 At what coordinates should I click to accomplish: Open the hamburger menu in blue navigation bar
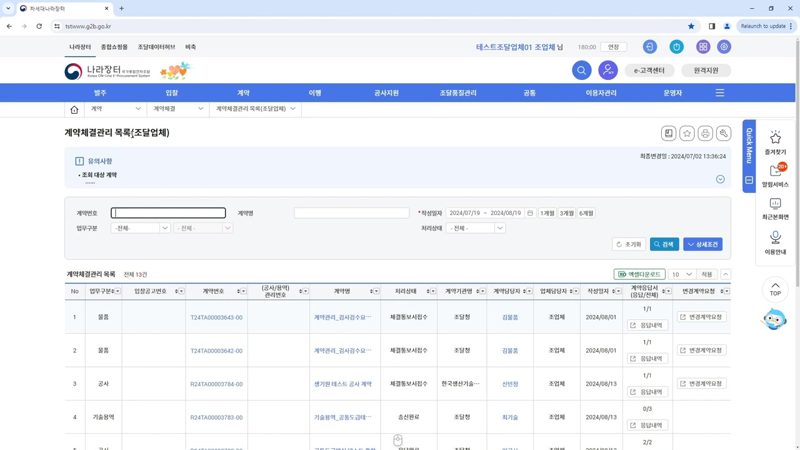click(719, 93)
